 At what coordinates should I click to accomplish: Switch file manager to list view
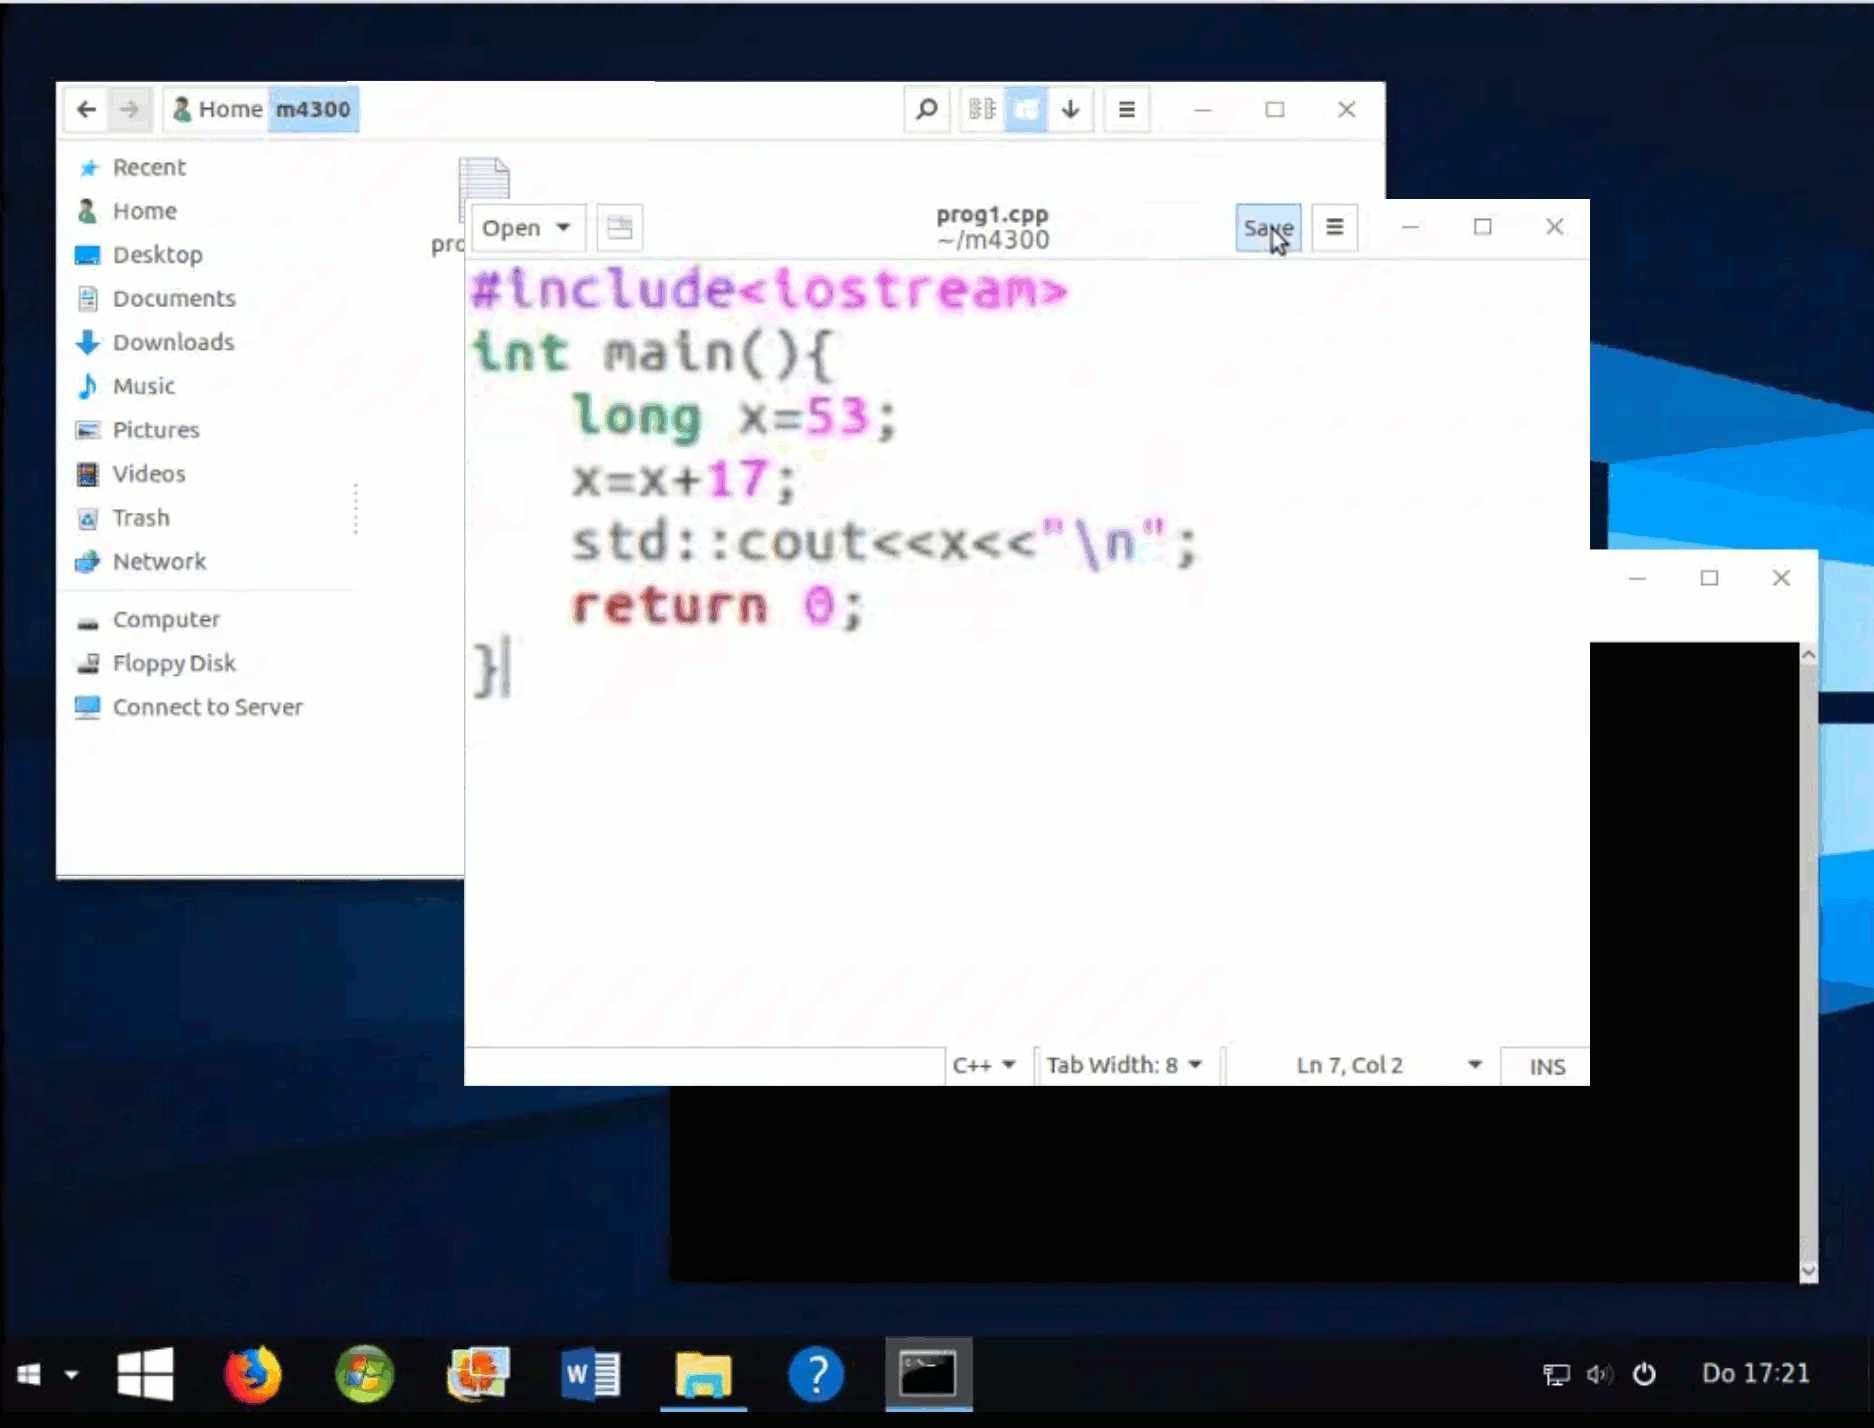tap(982, 109)
